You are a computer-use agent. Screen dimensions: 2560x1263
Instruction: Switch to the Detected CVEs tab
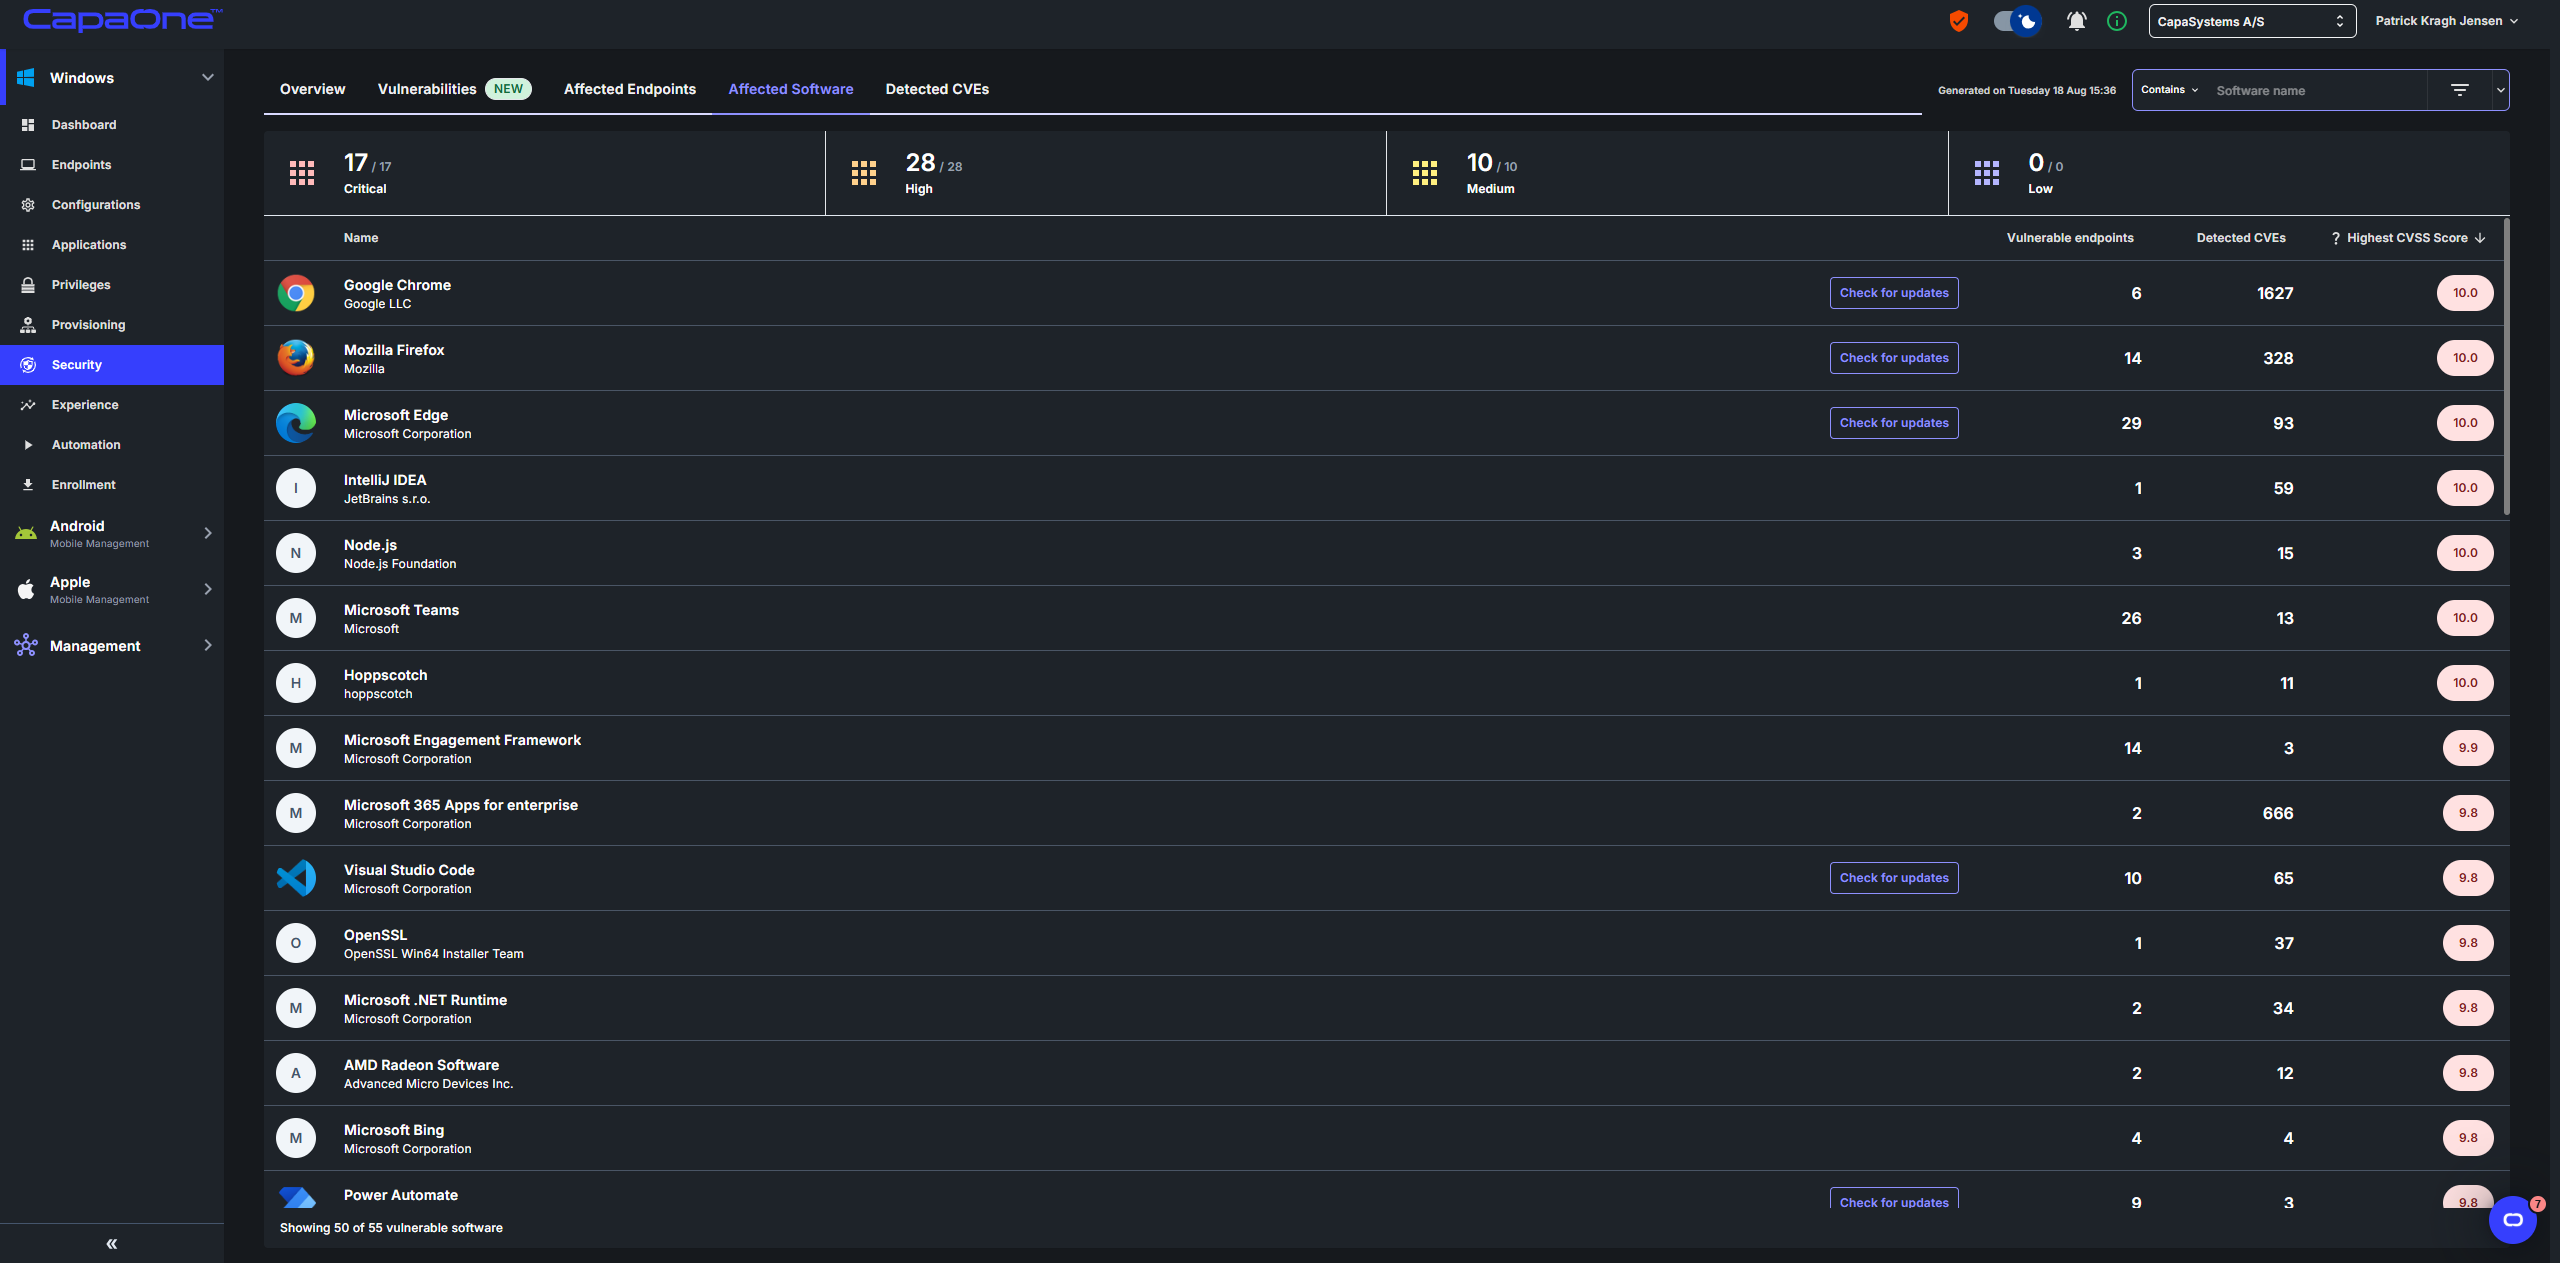pyautogui.click(x=937, y=89)
